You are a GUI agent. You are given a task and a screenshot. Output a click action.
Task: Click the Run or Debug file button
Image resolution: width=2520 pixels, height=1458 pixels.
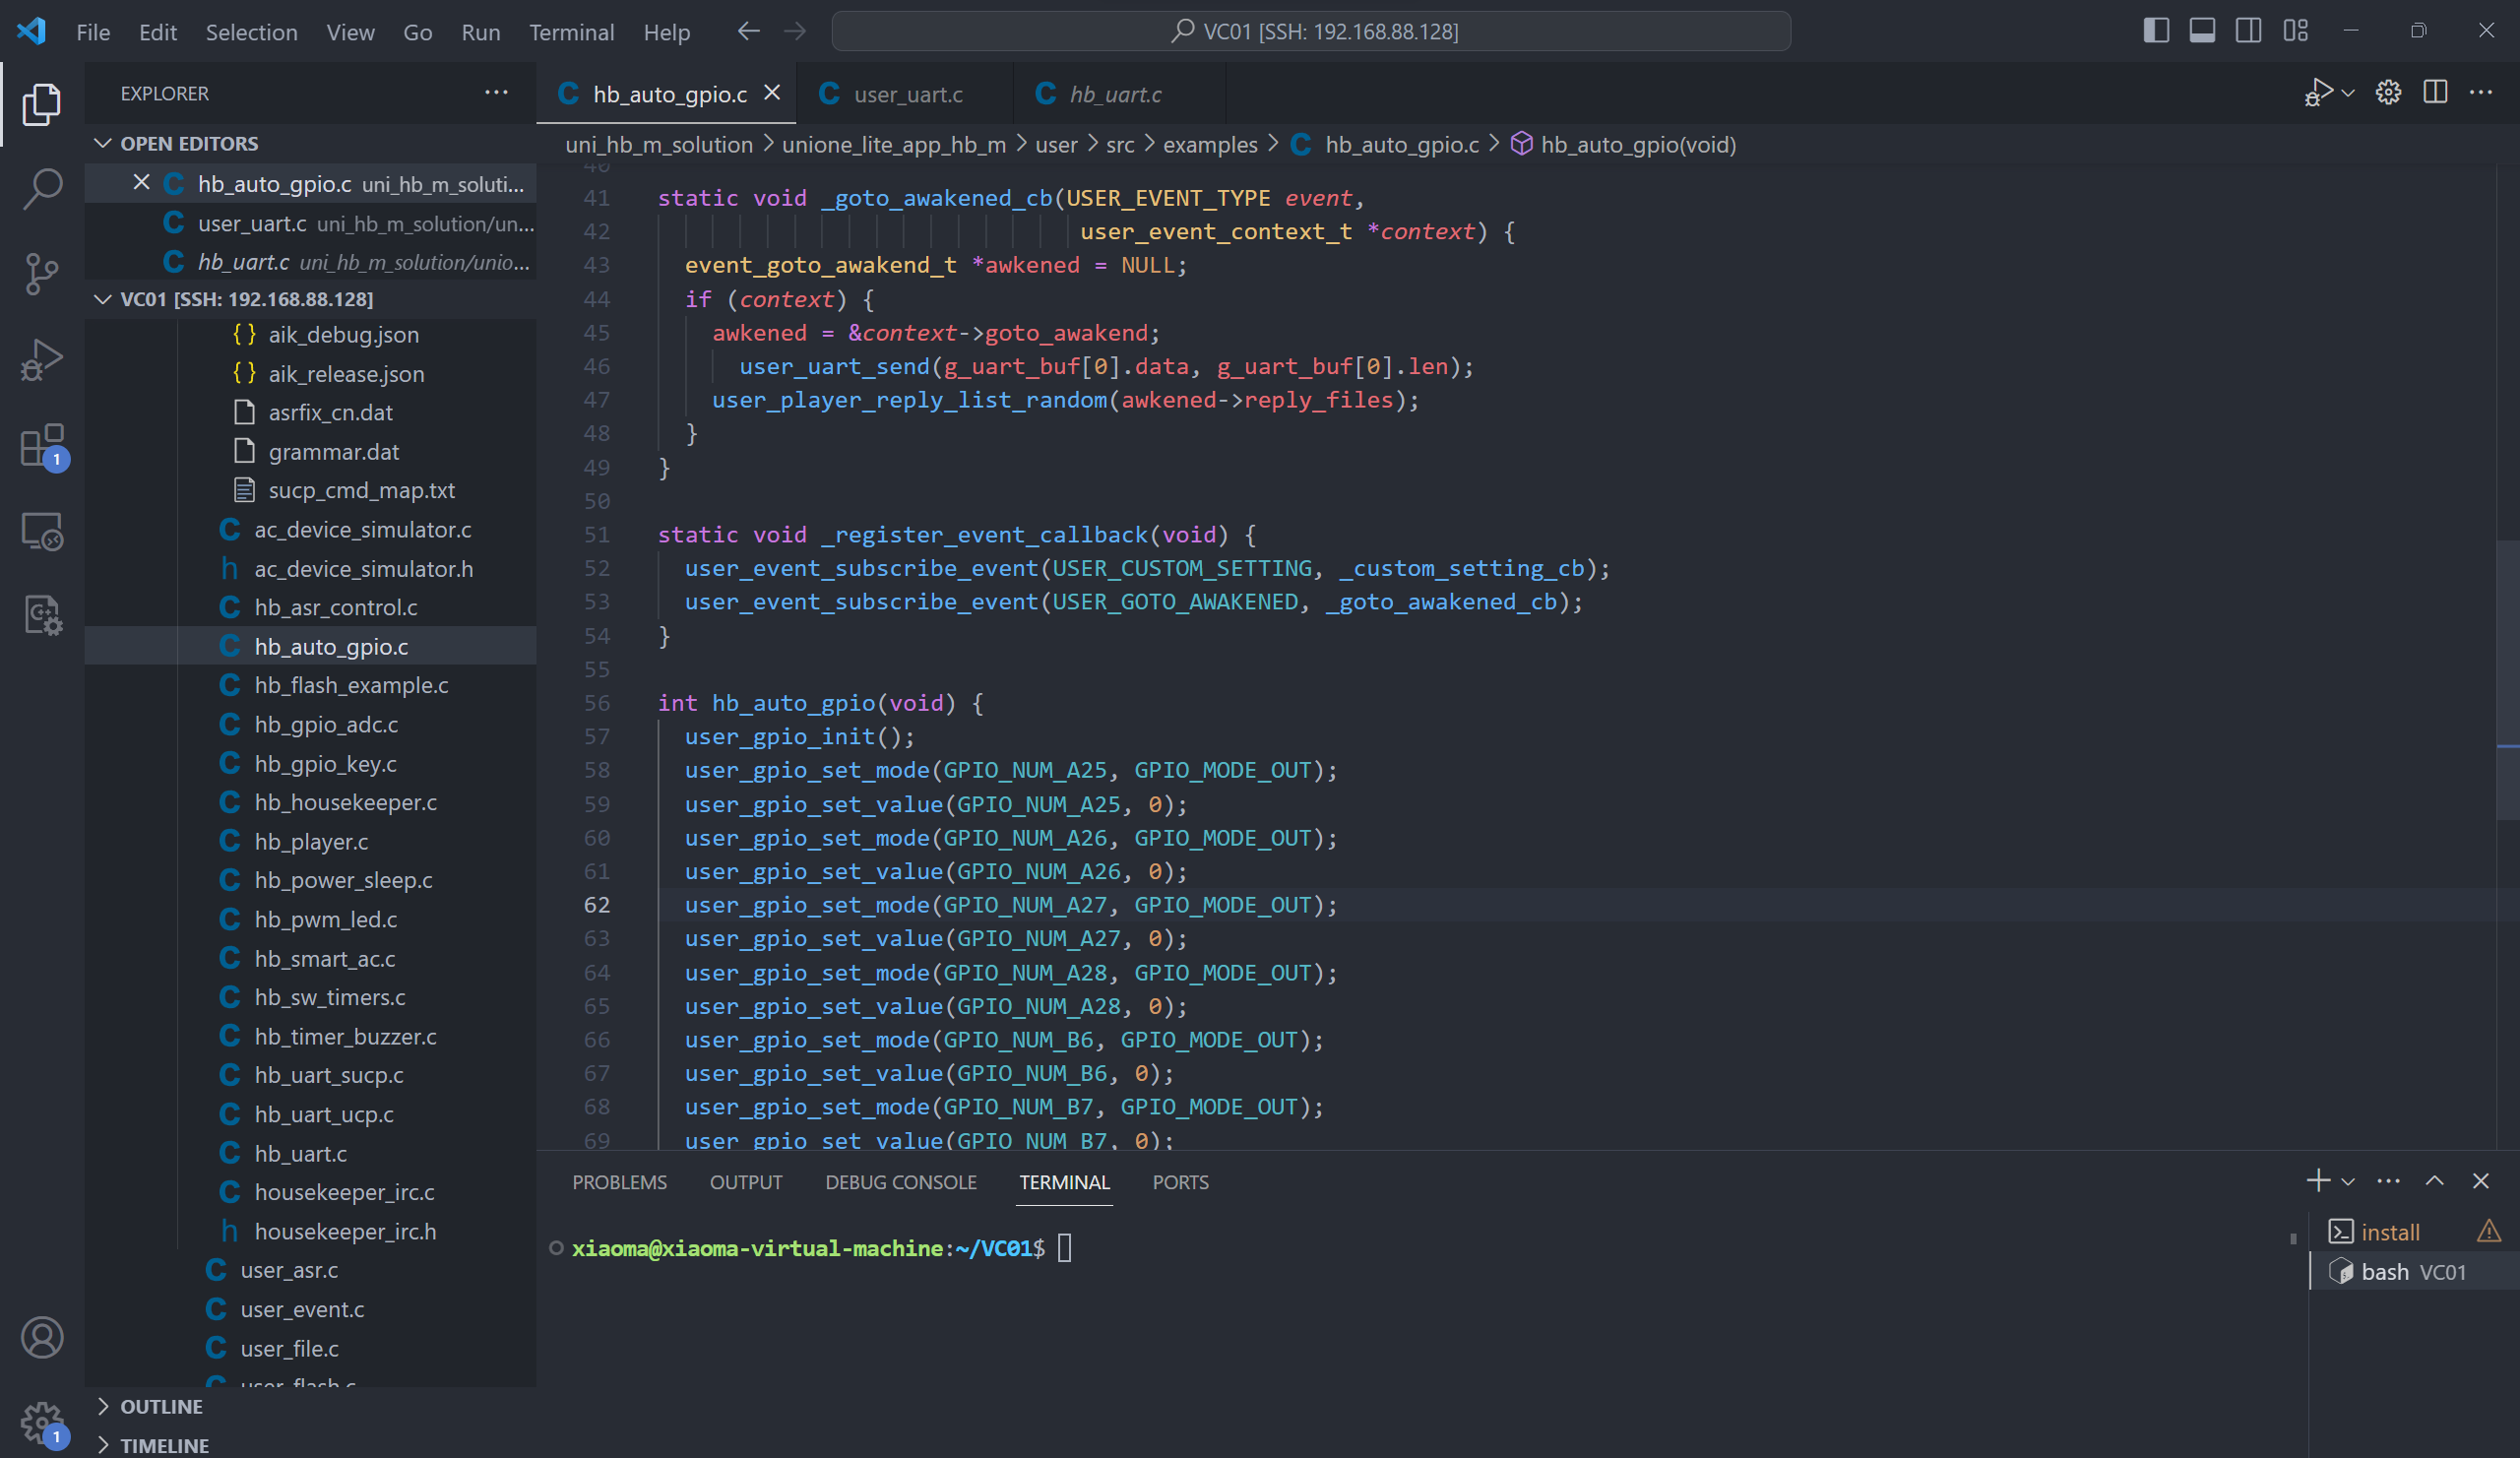pyautogui.click(x=2318, y=93)
